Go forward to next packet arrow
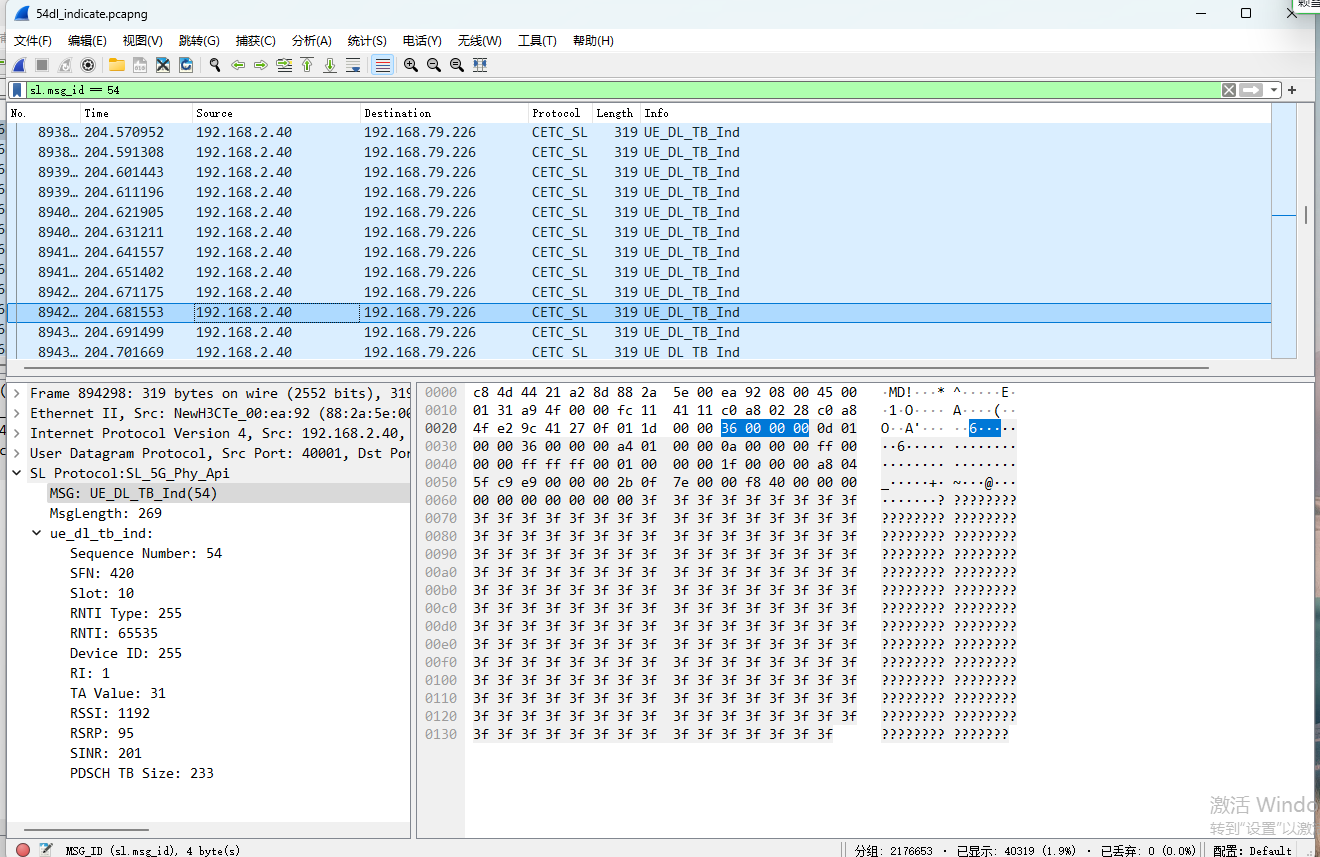Screen dimensions: 1320x857 point(261,65)
